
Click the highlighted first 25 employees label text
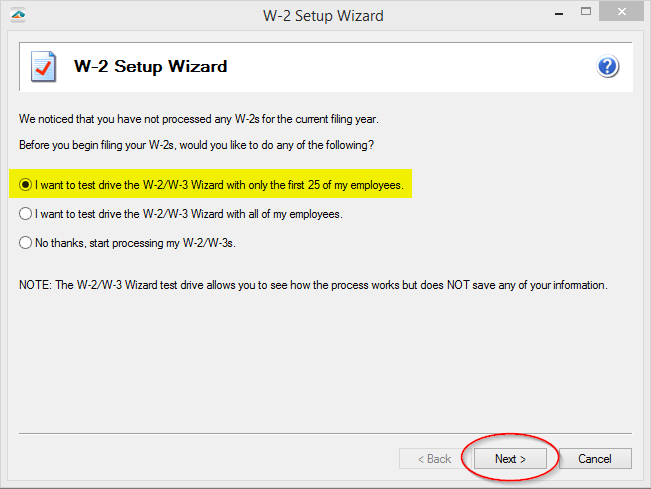click(219, 185)
